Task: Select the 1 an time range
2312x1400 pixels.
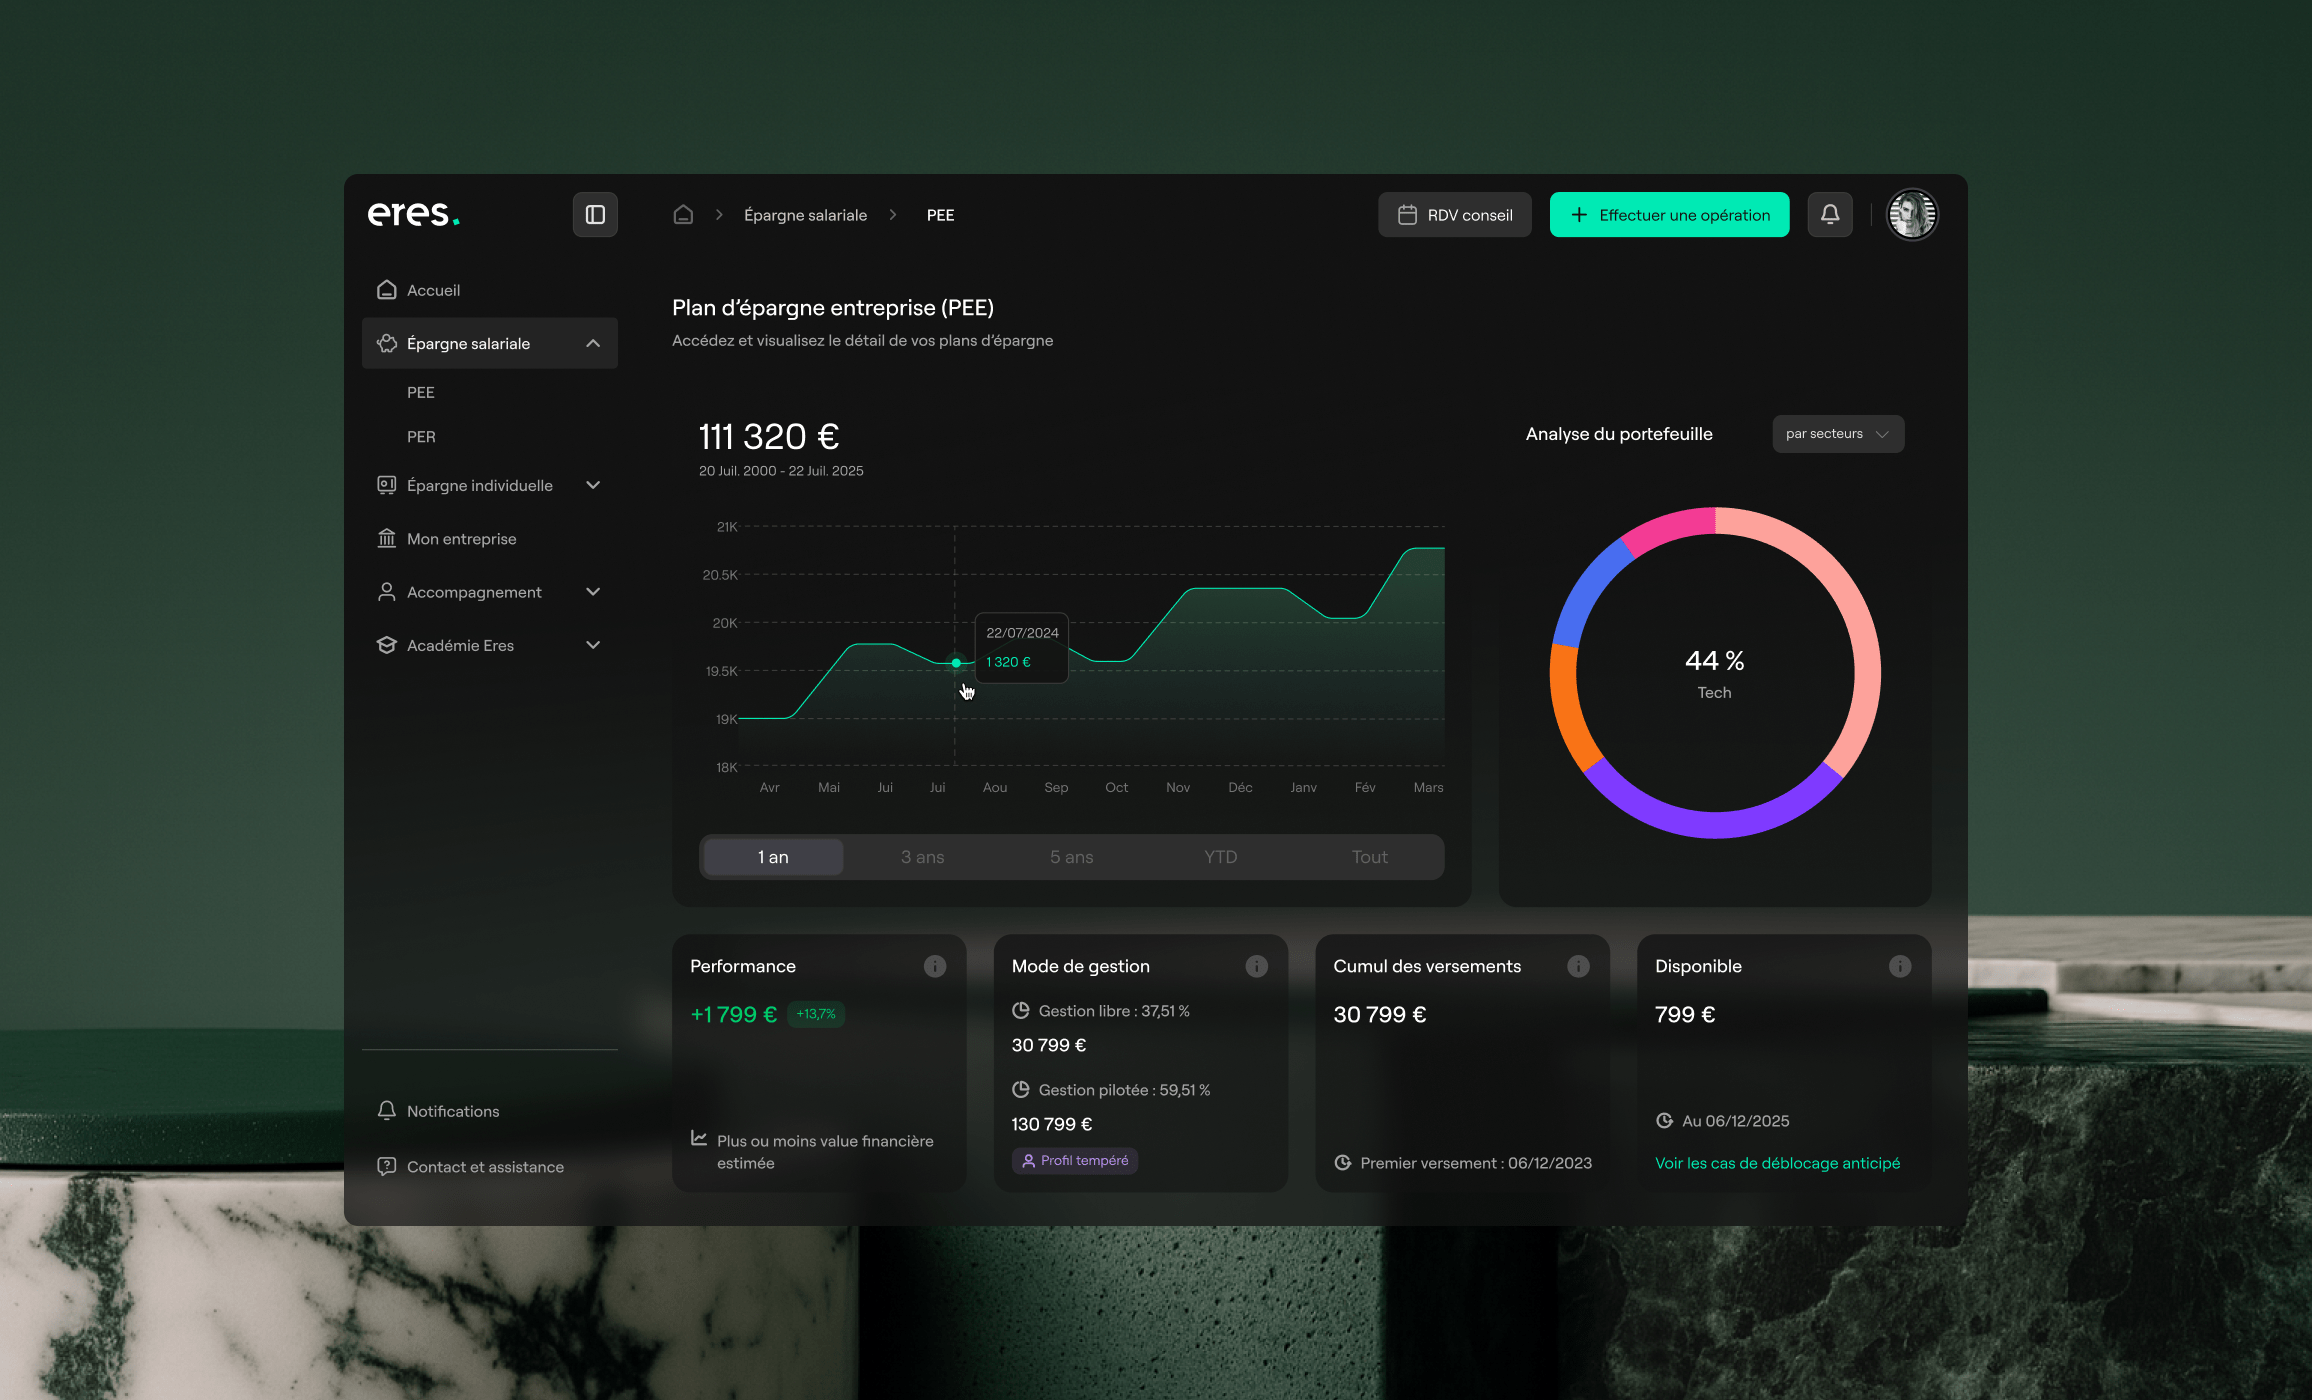Action: (773, 857)
